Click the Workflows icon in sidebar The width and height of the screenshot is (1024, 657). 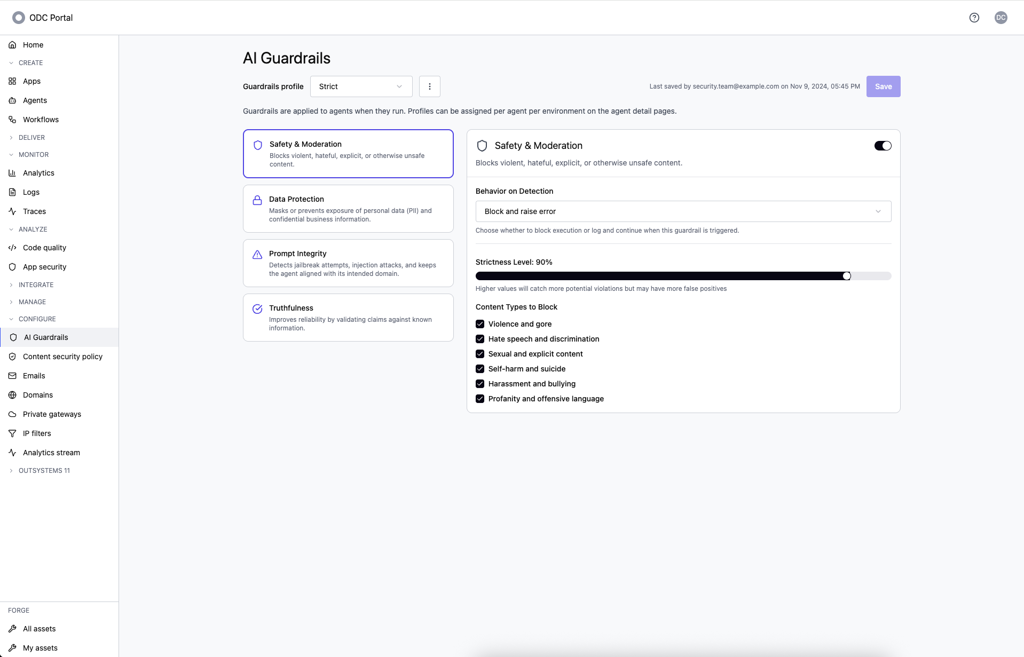coord(12,120)
